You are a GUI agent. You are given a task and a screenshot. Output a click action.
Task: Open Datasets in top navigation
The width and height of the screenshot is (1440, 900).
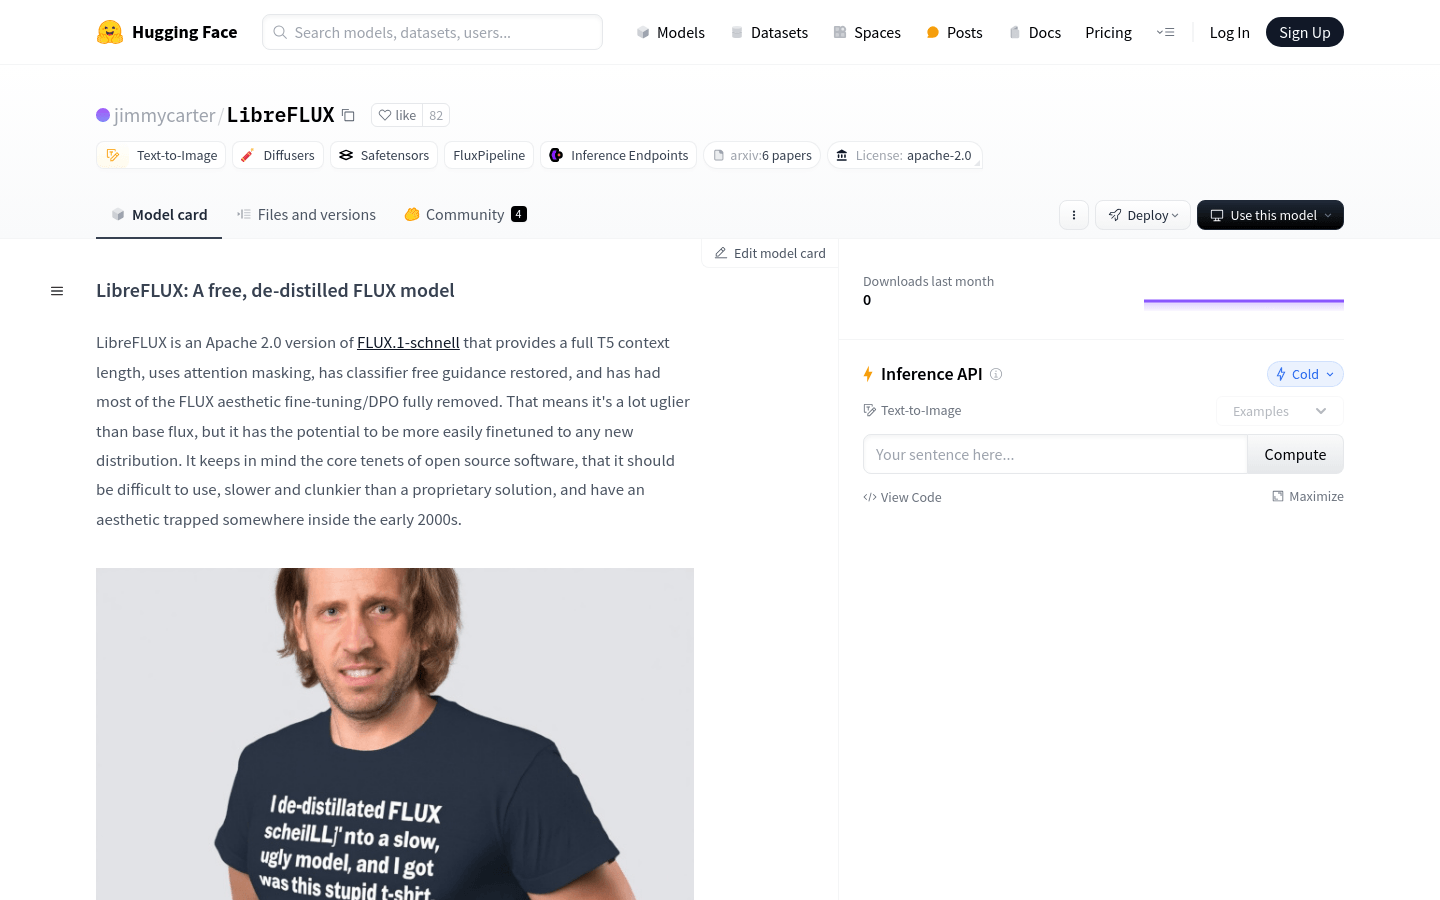[769, 32]
